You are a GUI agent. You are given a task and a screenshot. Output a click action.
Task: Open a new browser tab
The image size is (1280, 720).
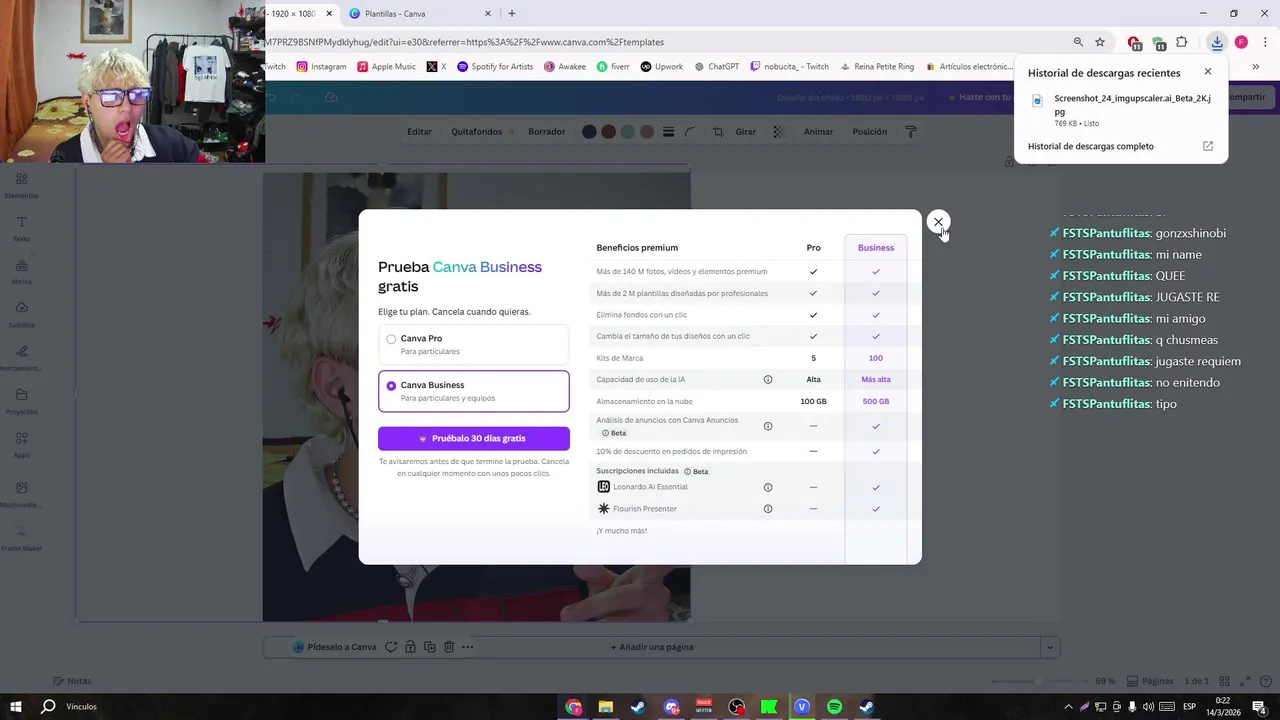click(x=512, y=14)
